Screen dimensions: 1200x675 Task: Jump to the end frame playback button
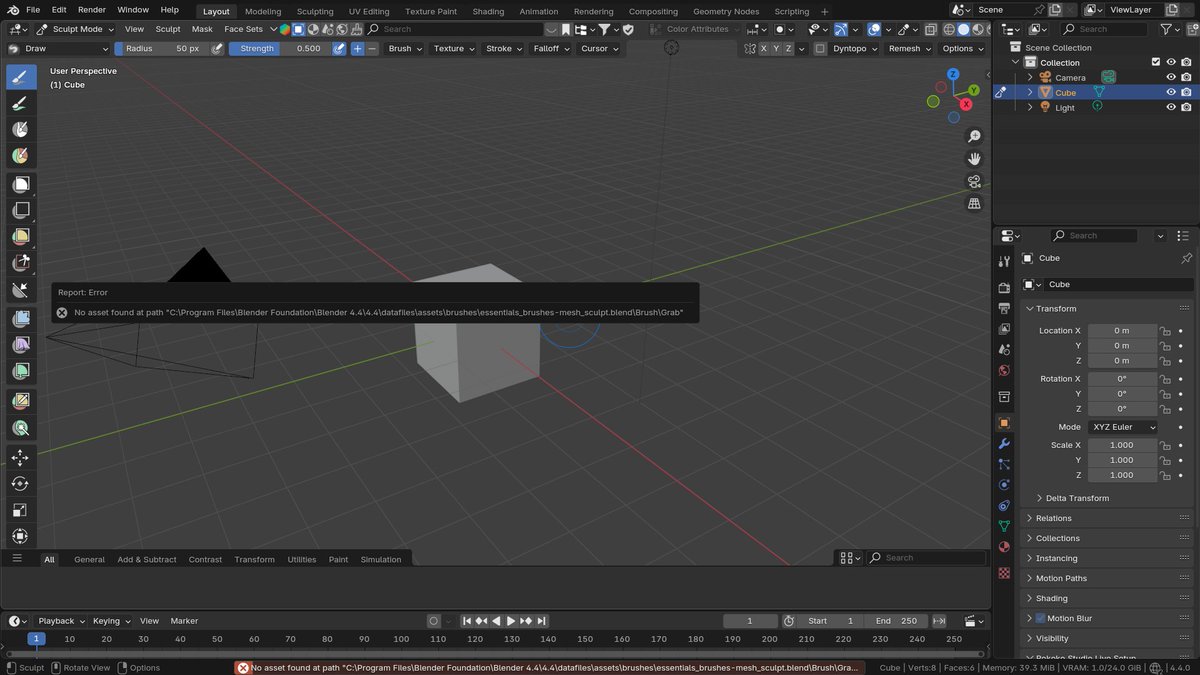(x=541, y=621)
